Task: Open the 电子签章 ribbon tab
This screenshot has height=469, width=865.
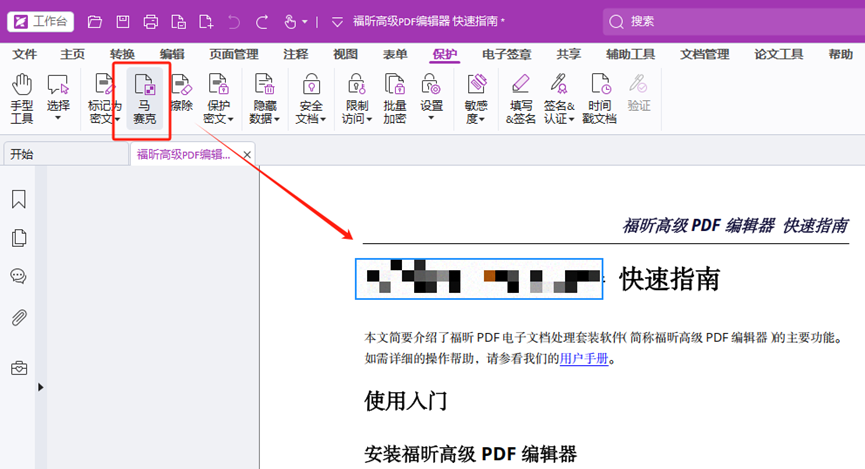Action: tap(505, 54)
